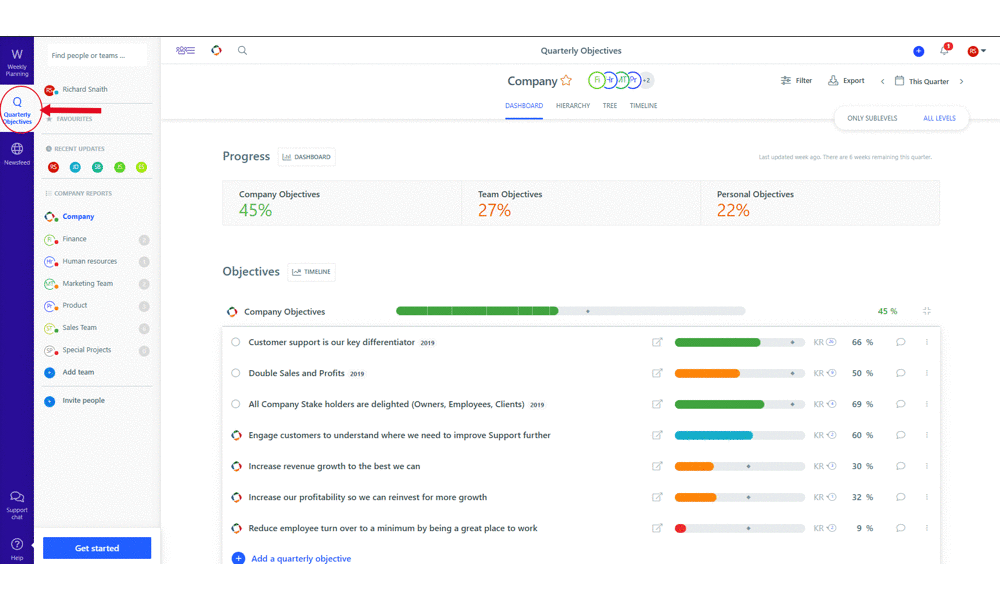Click the team list icon in top bar
The image size is (1000, 600).
[186, 50]
